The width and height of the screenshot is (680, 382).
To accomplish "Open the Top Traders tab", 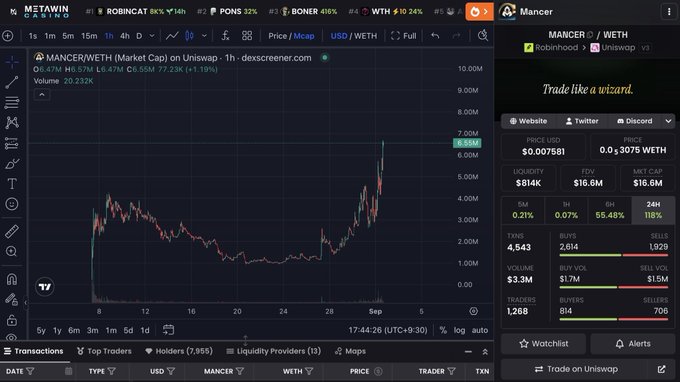I will click(x=104, y=351).
